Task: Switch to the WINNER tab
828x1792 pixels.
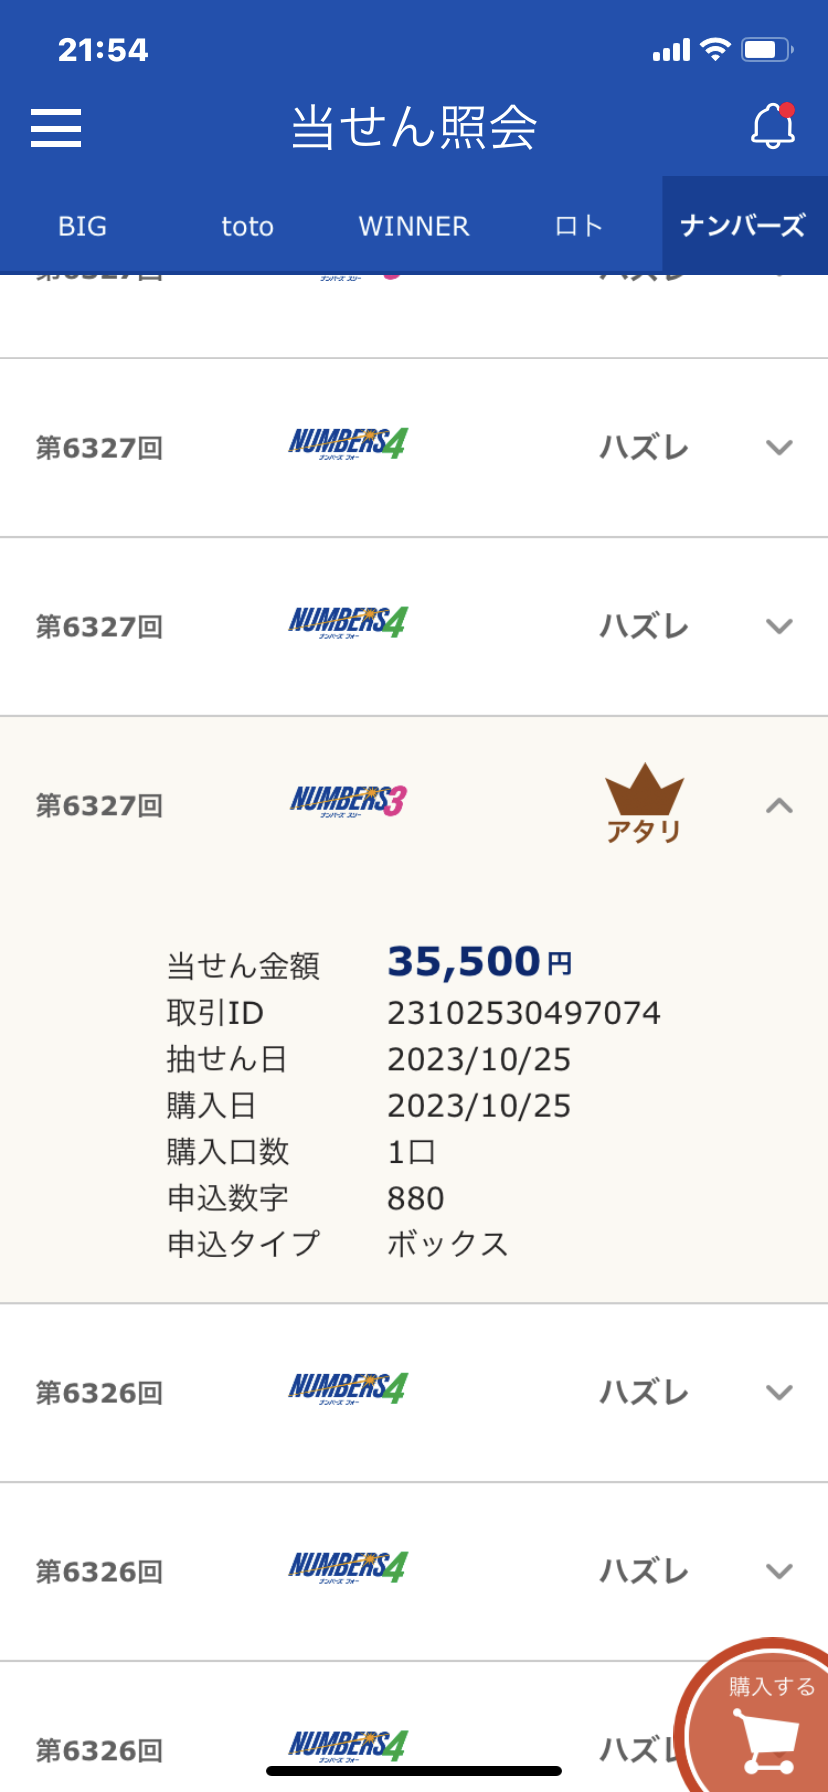Action: 414,226
